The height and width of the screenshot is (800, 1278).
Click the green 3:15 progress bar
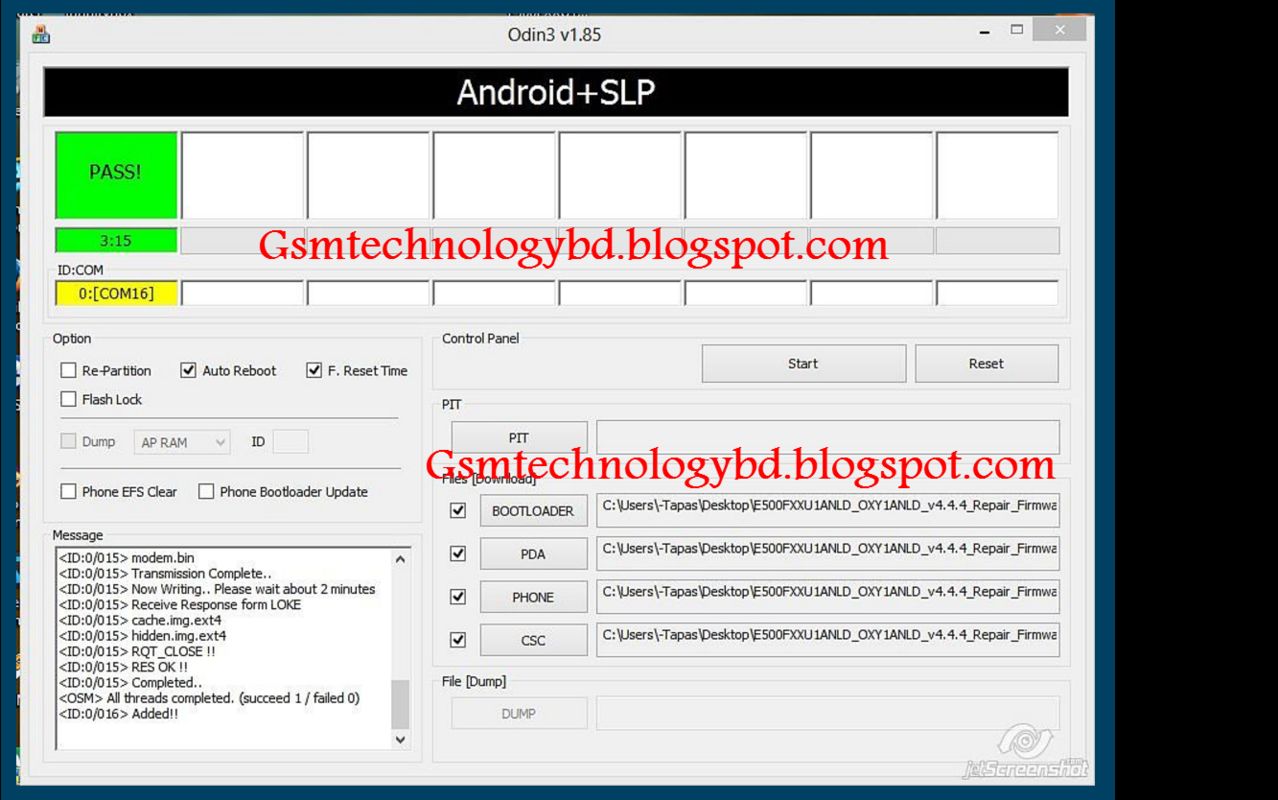(116, 241)
